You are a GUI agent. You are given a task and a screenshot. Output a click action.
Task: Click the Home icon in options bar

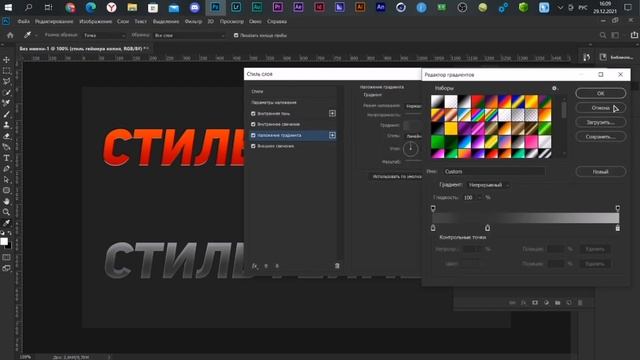coord(10,36)
